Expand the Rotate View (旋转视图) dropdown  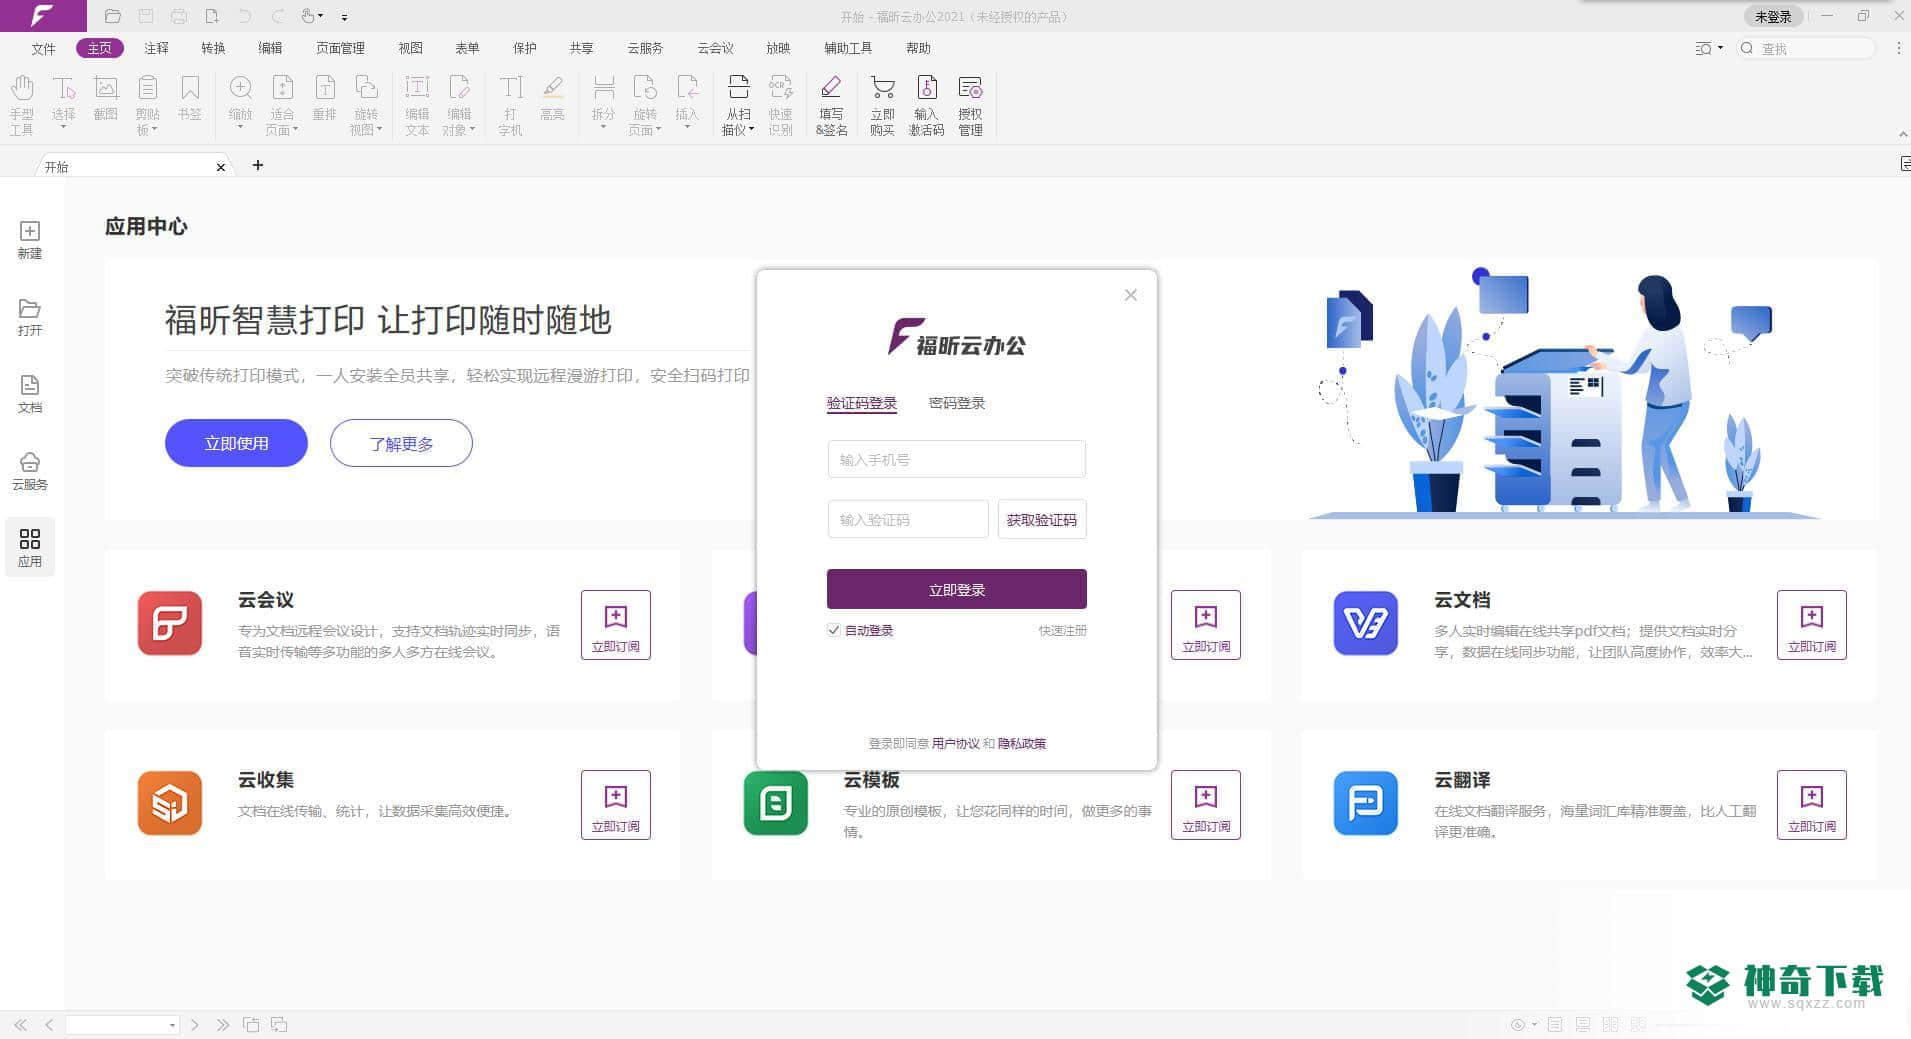click(379, 130)
